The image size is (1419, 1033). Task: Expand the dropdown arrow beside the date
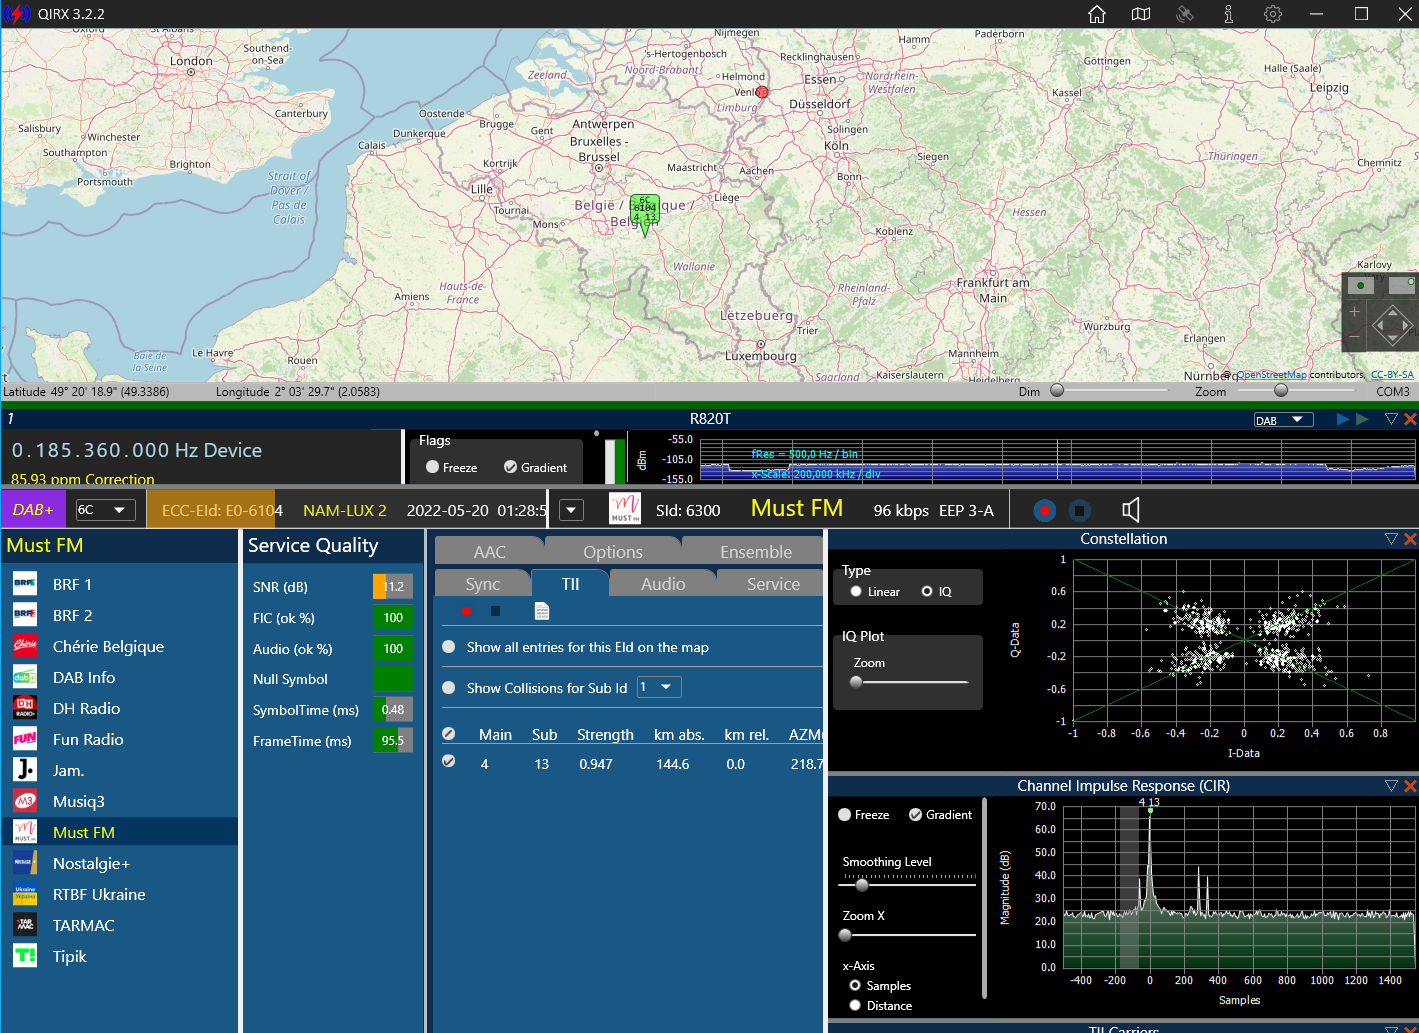(x=571, y=510)
